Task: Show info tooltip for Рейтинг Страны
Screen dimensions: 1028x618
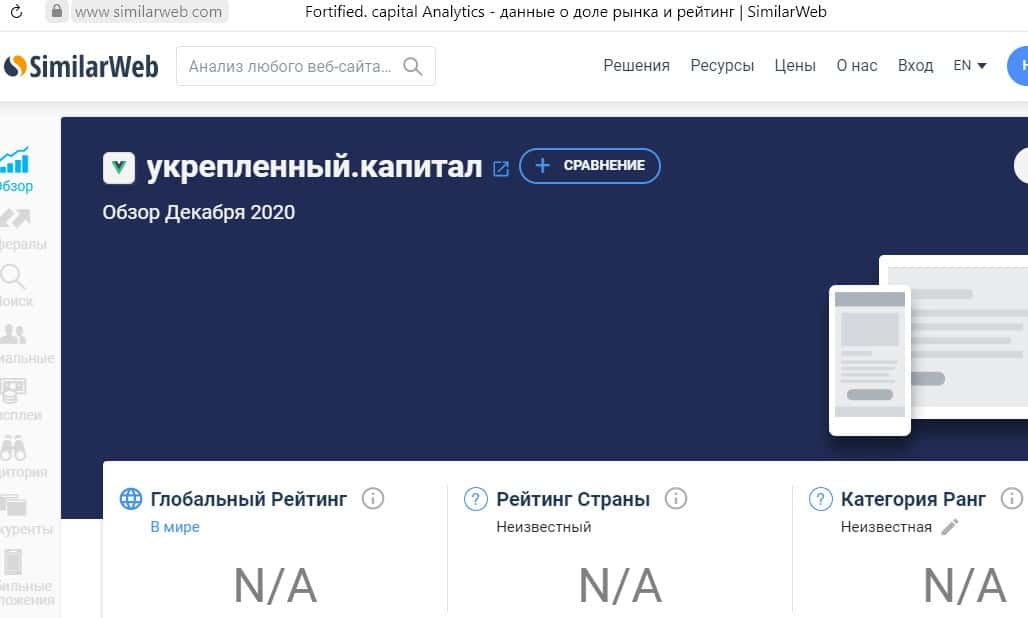Action: pos(676,499)
